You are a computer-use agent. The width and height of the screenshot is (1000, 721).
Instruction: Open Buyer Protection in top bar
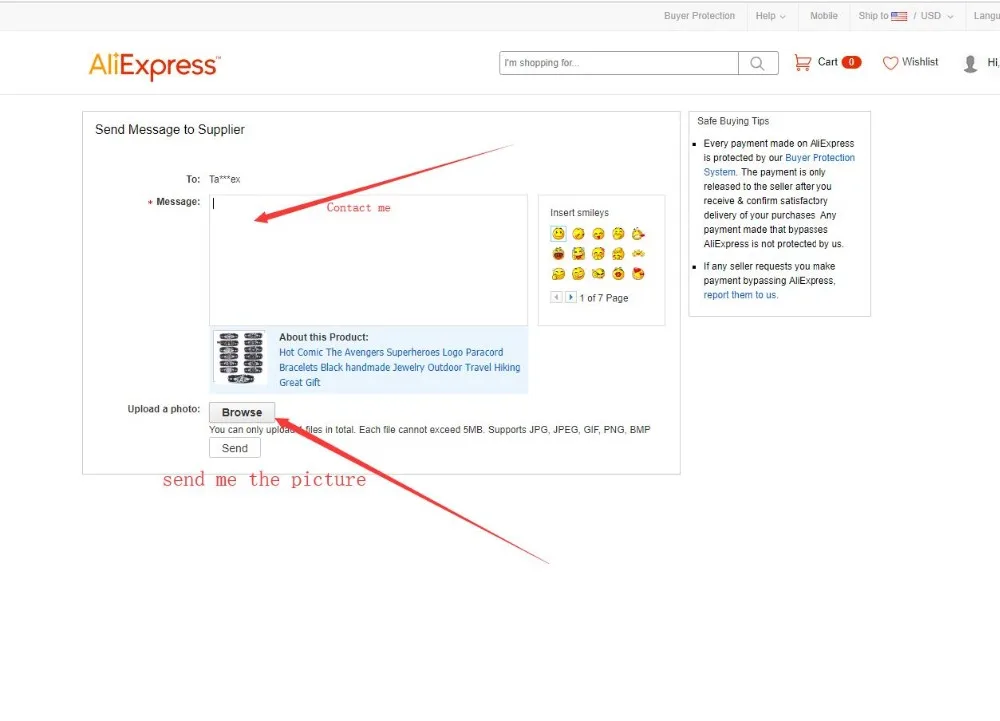point(699,16)
